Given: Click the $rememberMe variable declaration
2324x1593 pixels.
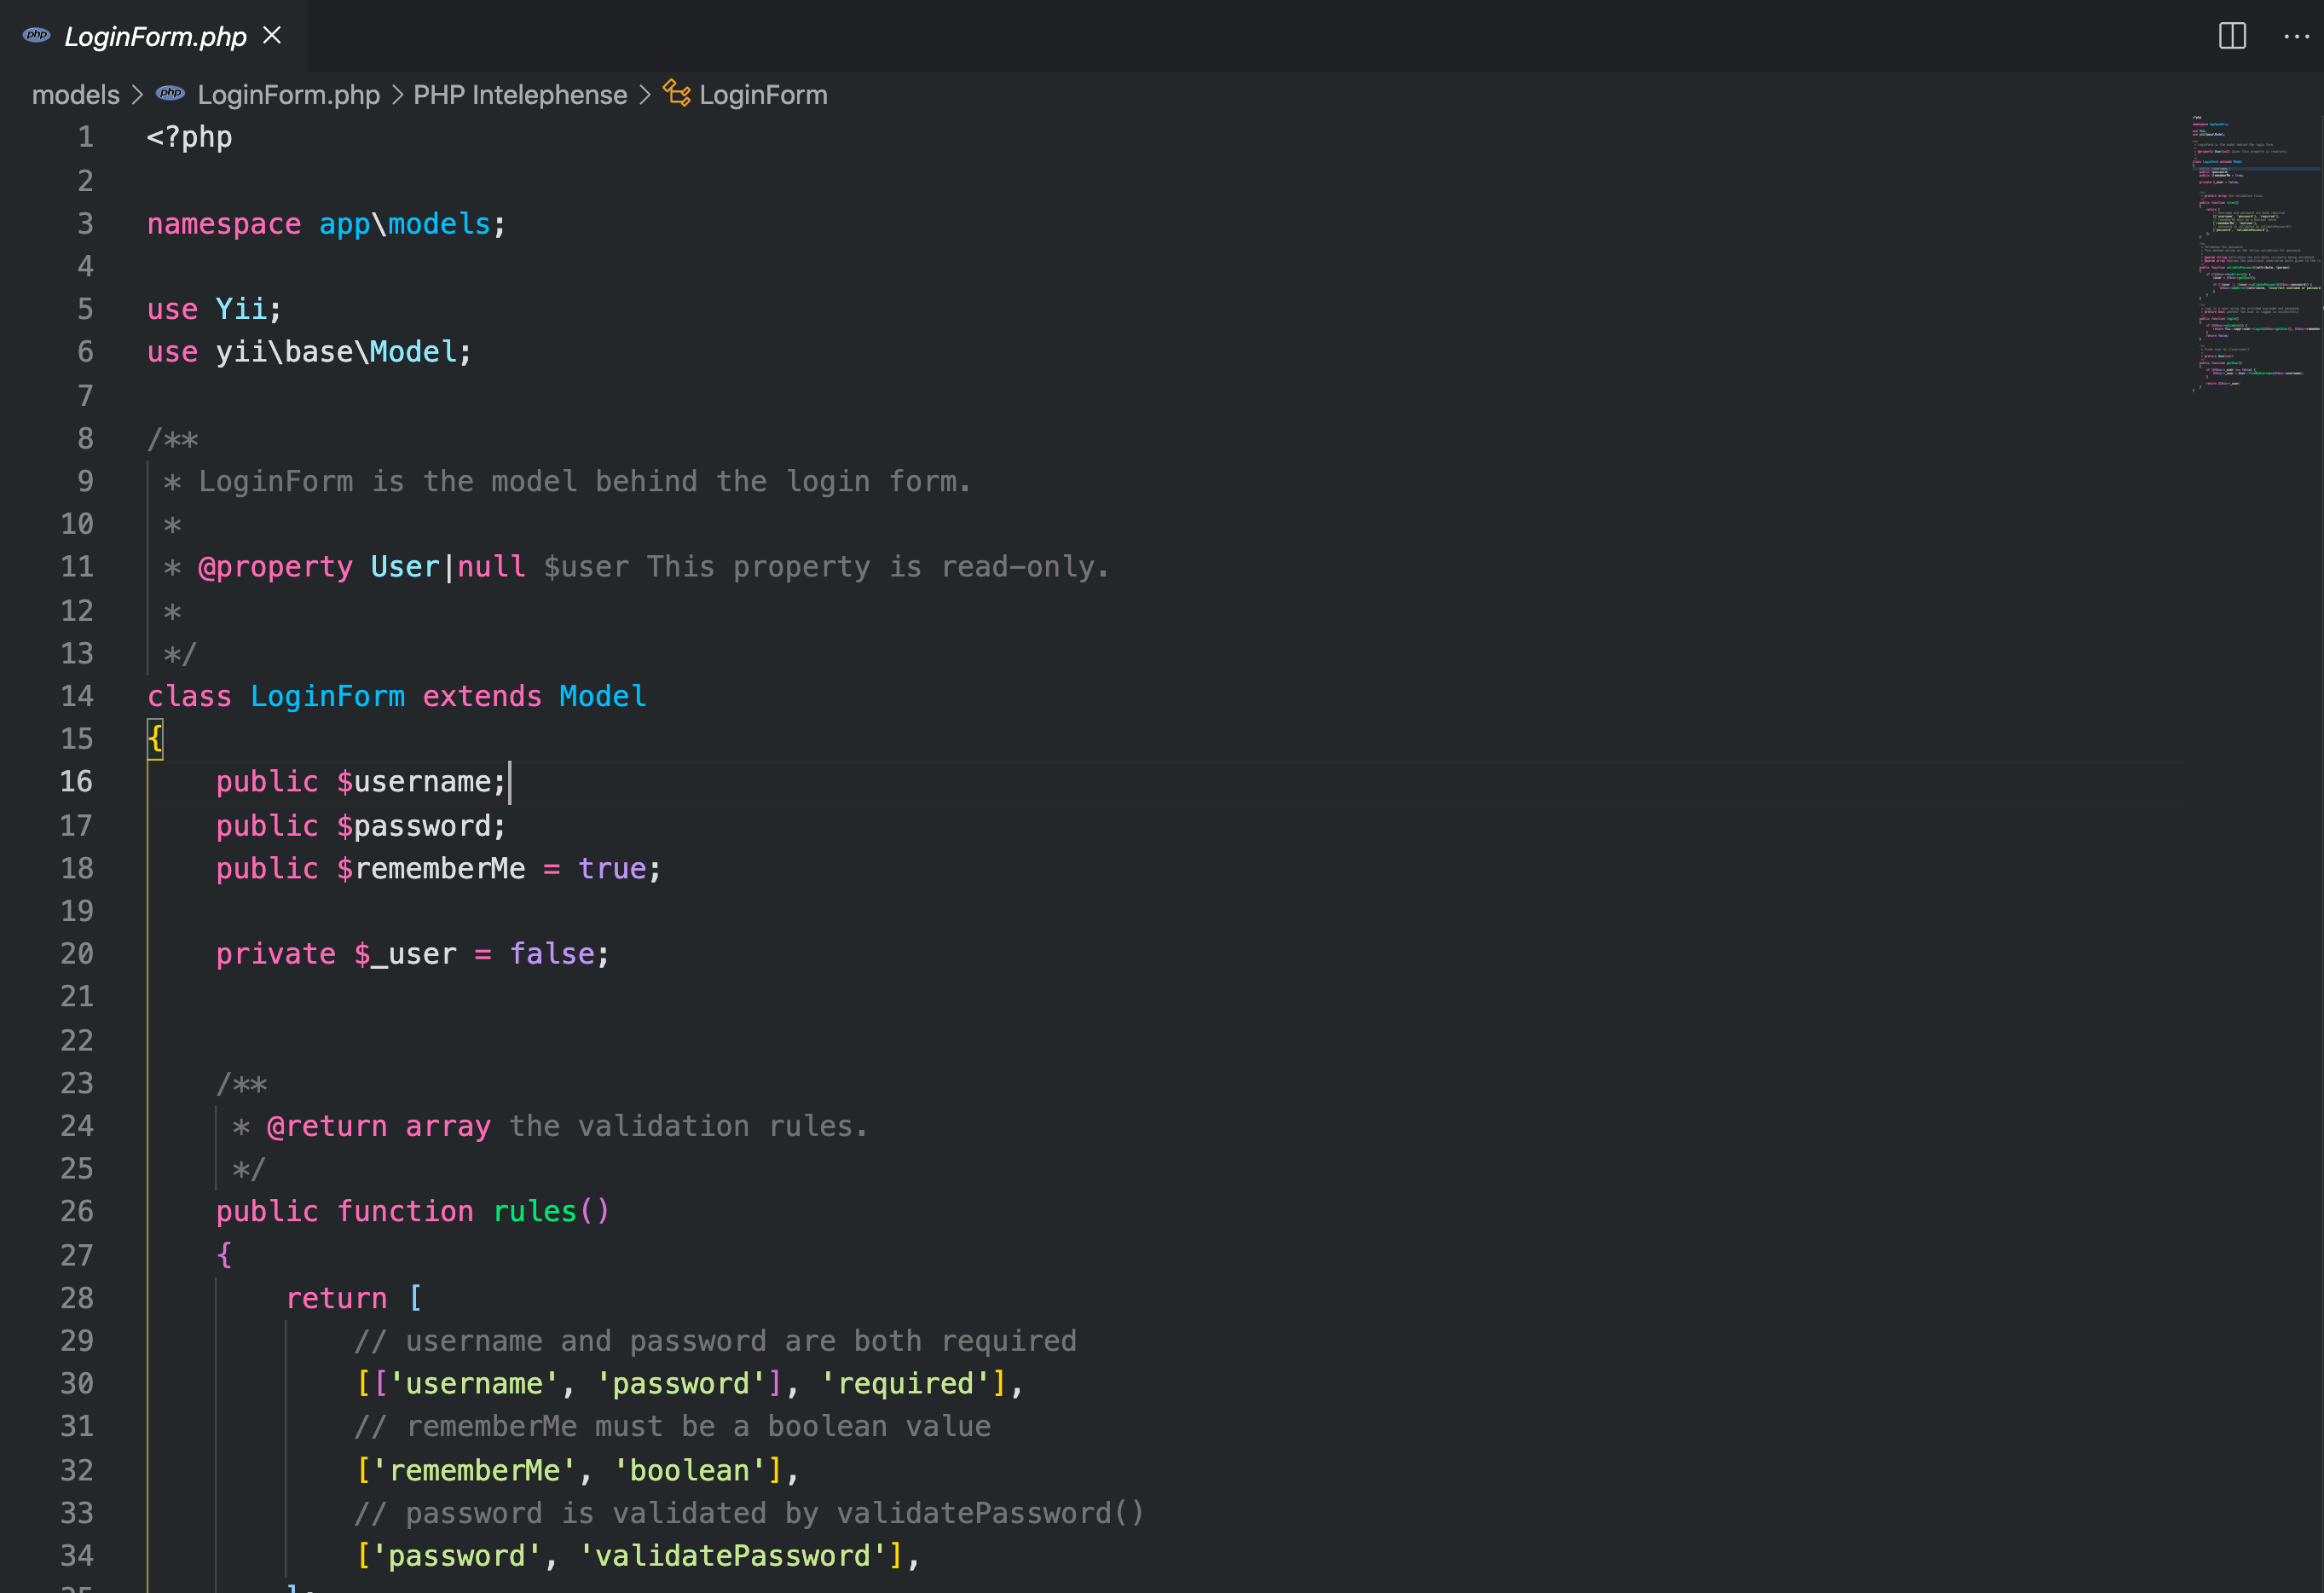Looking at the screenshot, I should 430,868.
